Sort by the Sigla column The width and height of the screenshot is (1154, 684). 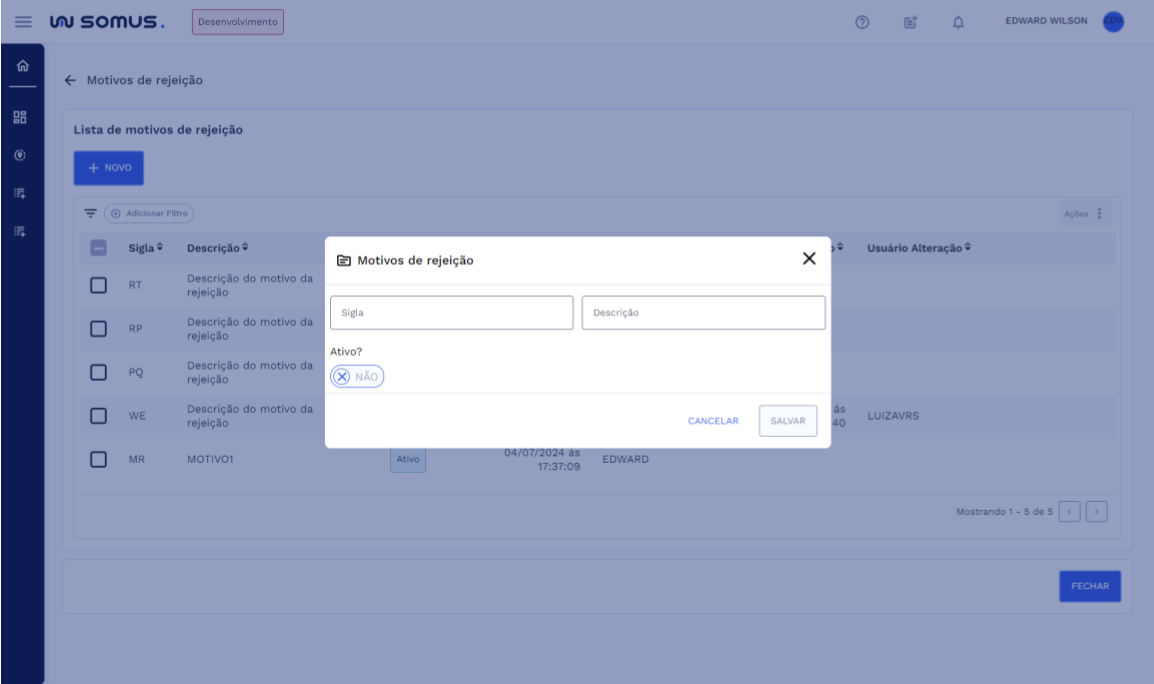point(146,248)
